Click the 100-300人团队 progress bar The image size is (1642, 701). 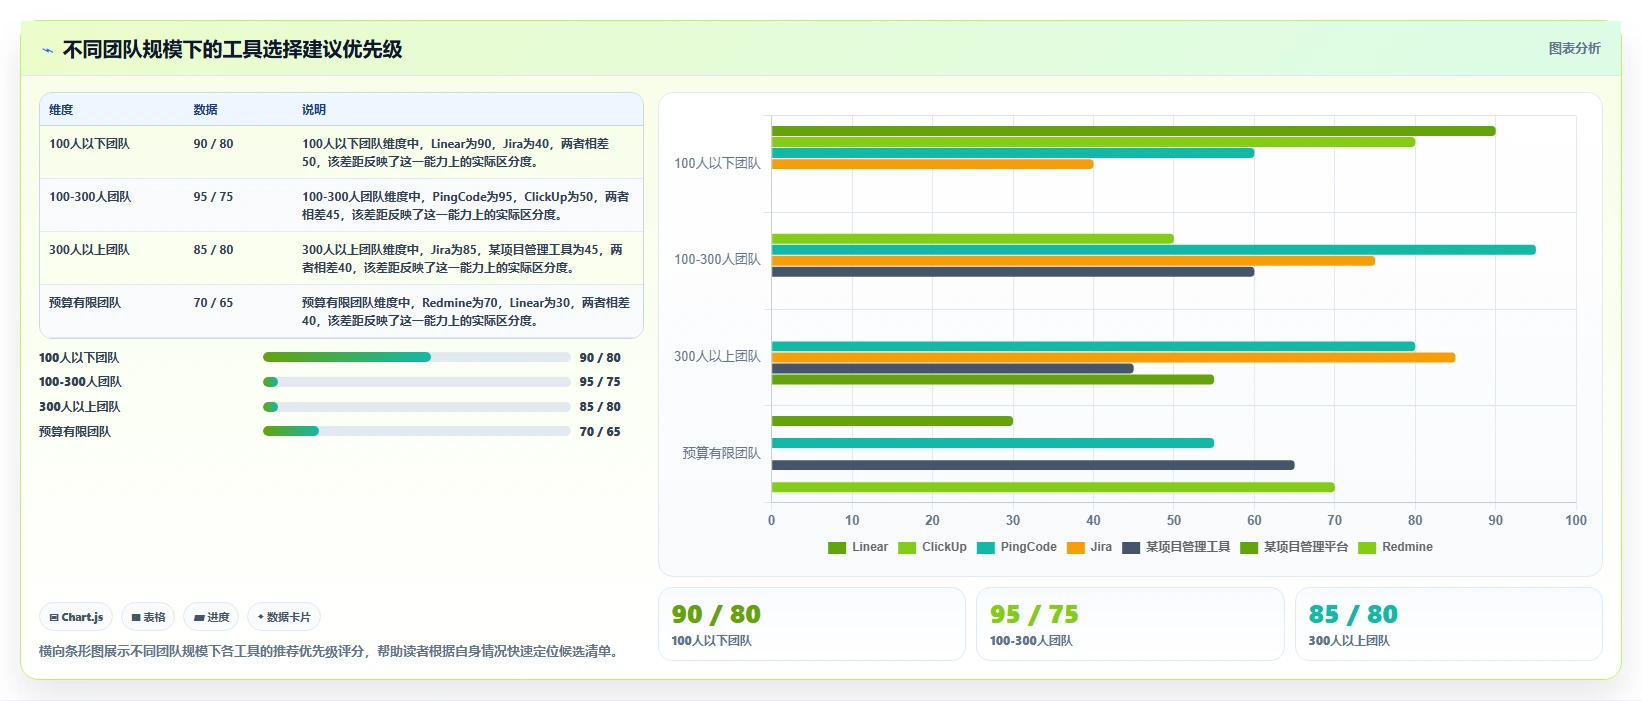click(416, 382)
